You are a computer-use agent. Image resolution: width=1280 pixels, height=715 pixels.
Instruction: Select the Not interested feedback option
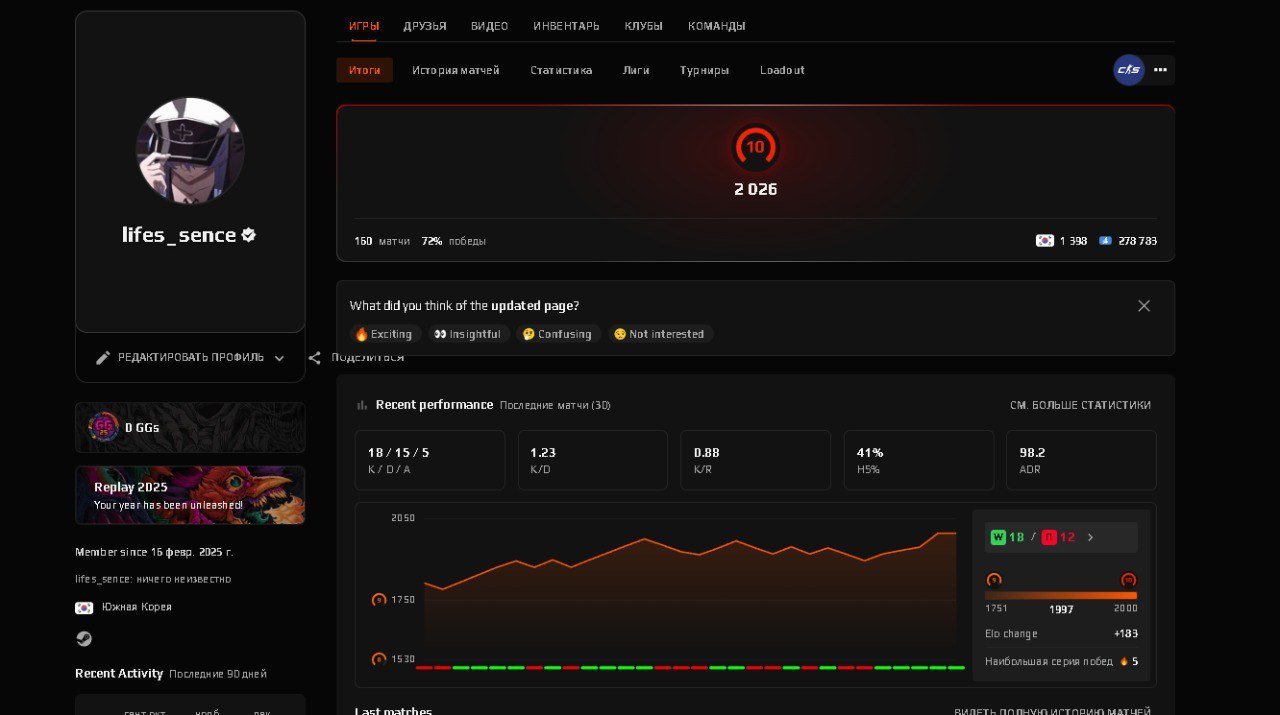(x=659, y=334)
